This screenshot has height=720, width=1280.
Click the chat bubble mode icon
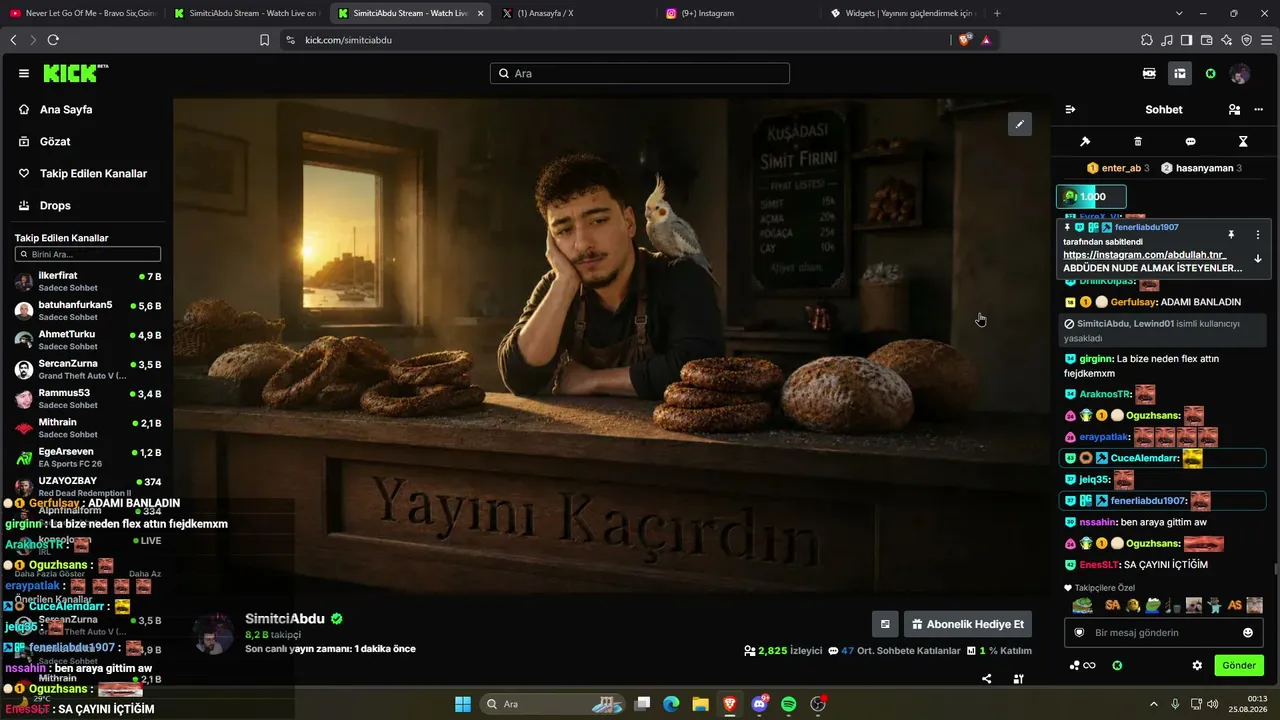[1190, 142]
